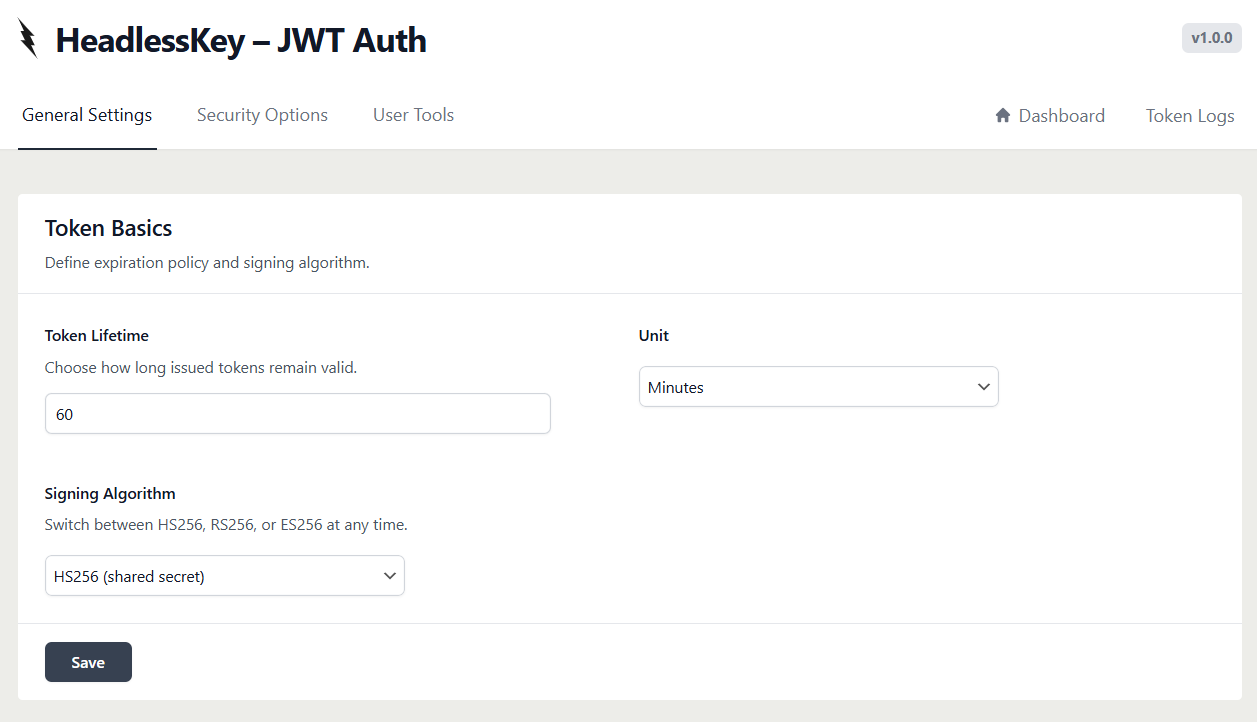Screen dimensions: 1257x722
Task: Go to the User Tools tab
Action: (x=413, y=115)
